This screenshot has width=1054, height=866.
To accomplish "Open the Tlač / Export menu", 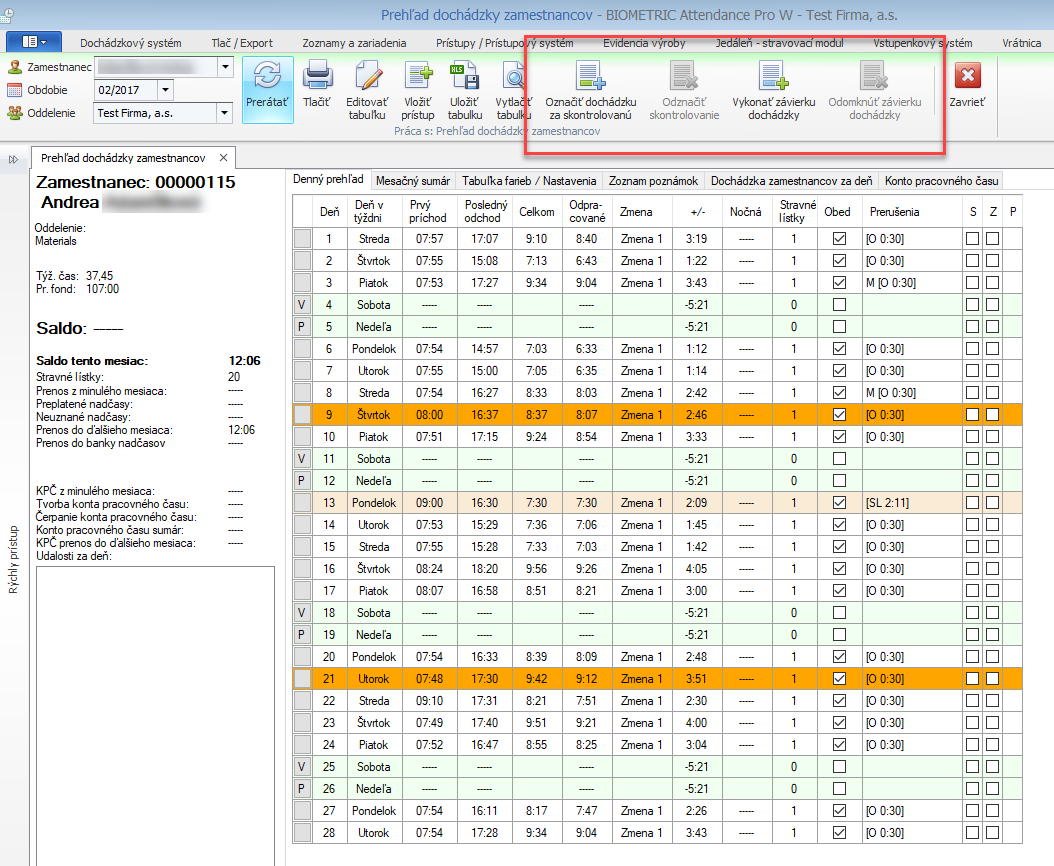I will 242,43.
